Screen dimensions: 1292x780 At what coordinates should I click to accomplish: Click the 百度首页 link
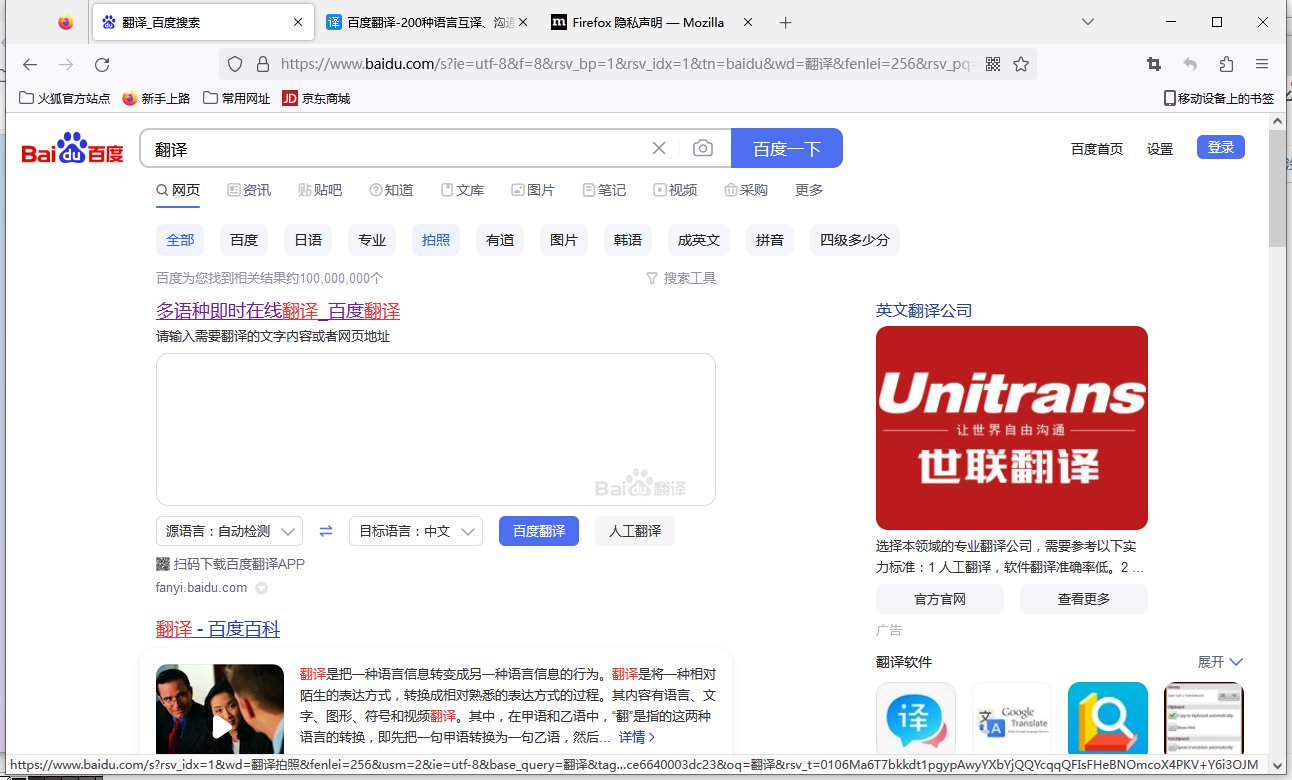[x=1097, y=149]
